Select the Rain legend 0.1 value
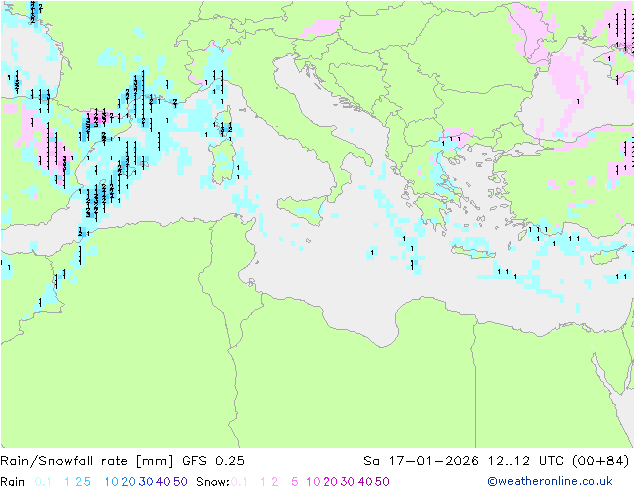This screenshot has width=634, height=490. (43, 482)
